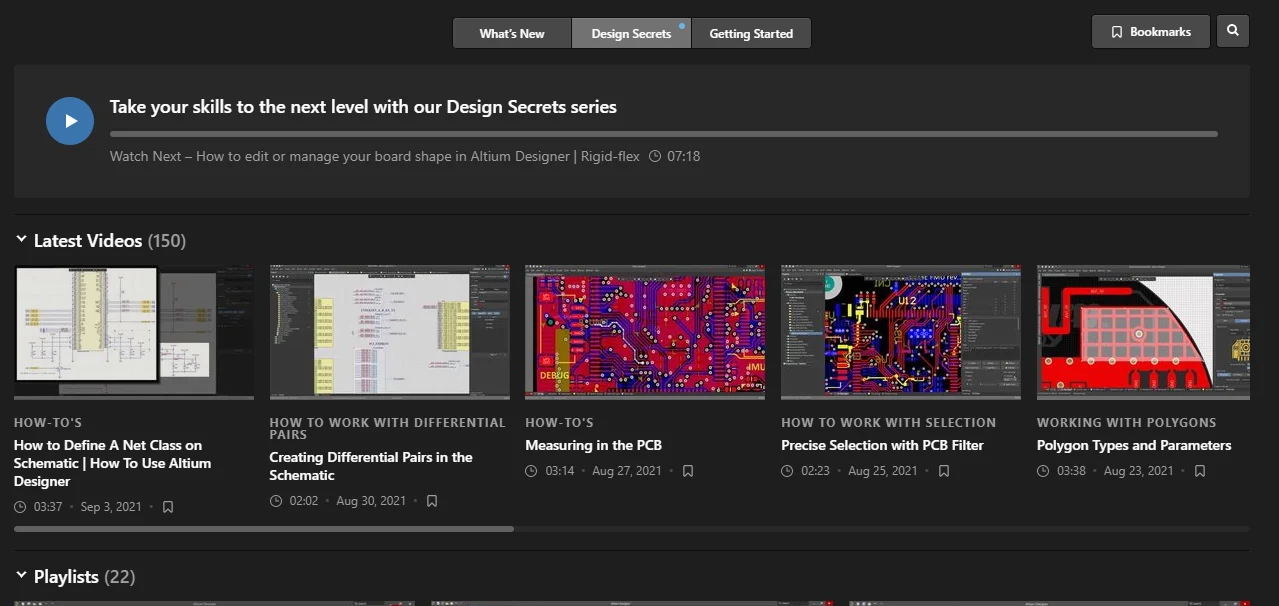The width and height of the screenshot is (1279, 606).
Task: Bookmark Polygon Types and Parameters video
Action: tap(1200, 471)
